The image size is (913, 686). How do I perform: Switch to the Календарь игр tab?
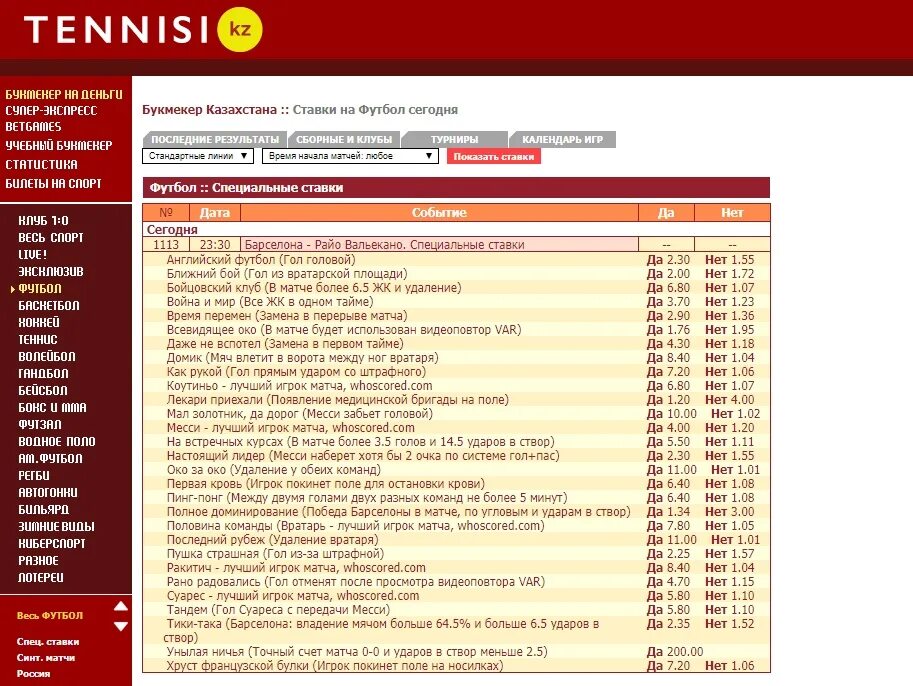pyautogui.click(x=562, y=140)
